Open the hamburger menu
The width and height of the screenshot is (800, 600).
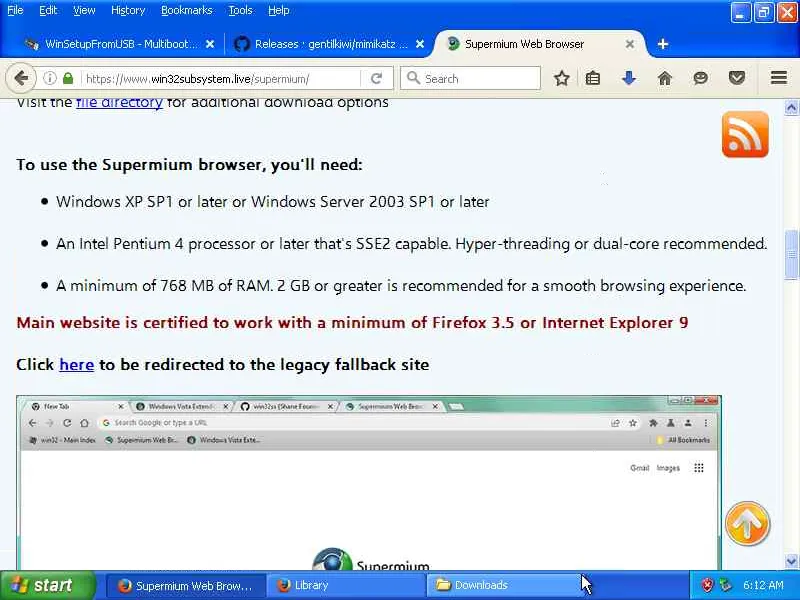click(779, 78)
